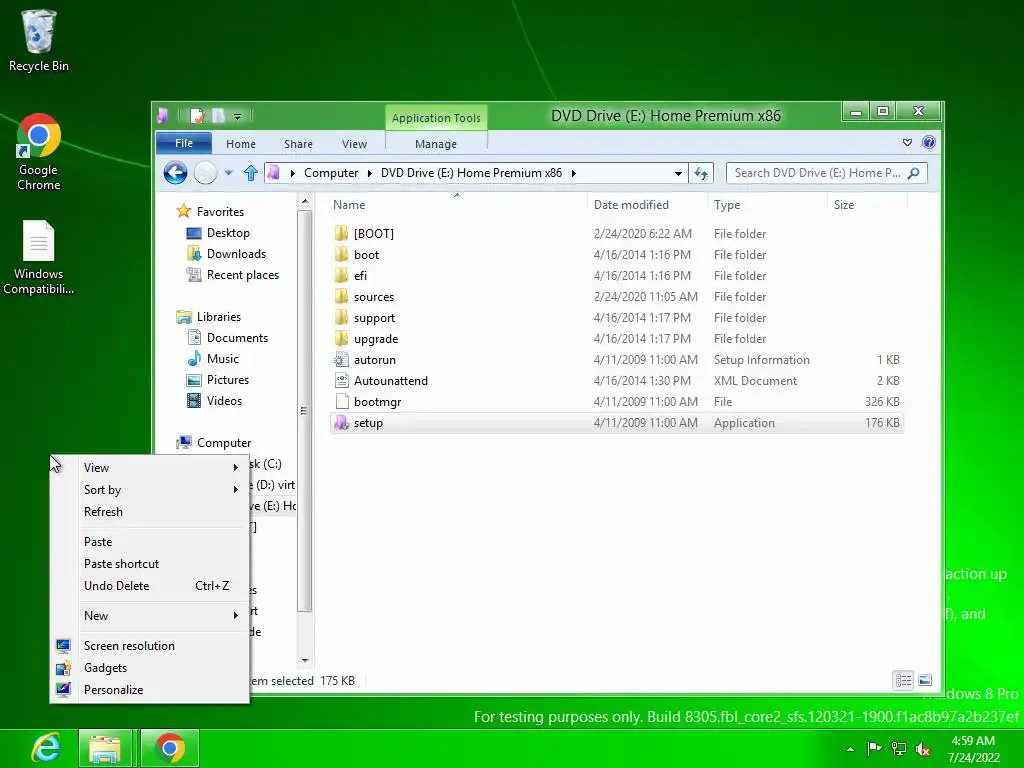This screenshot has height=768, width=1024.
Task: Go up one folder level
Action: 251,173
